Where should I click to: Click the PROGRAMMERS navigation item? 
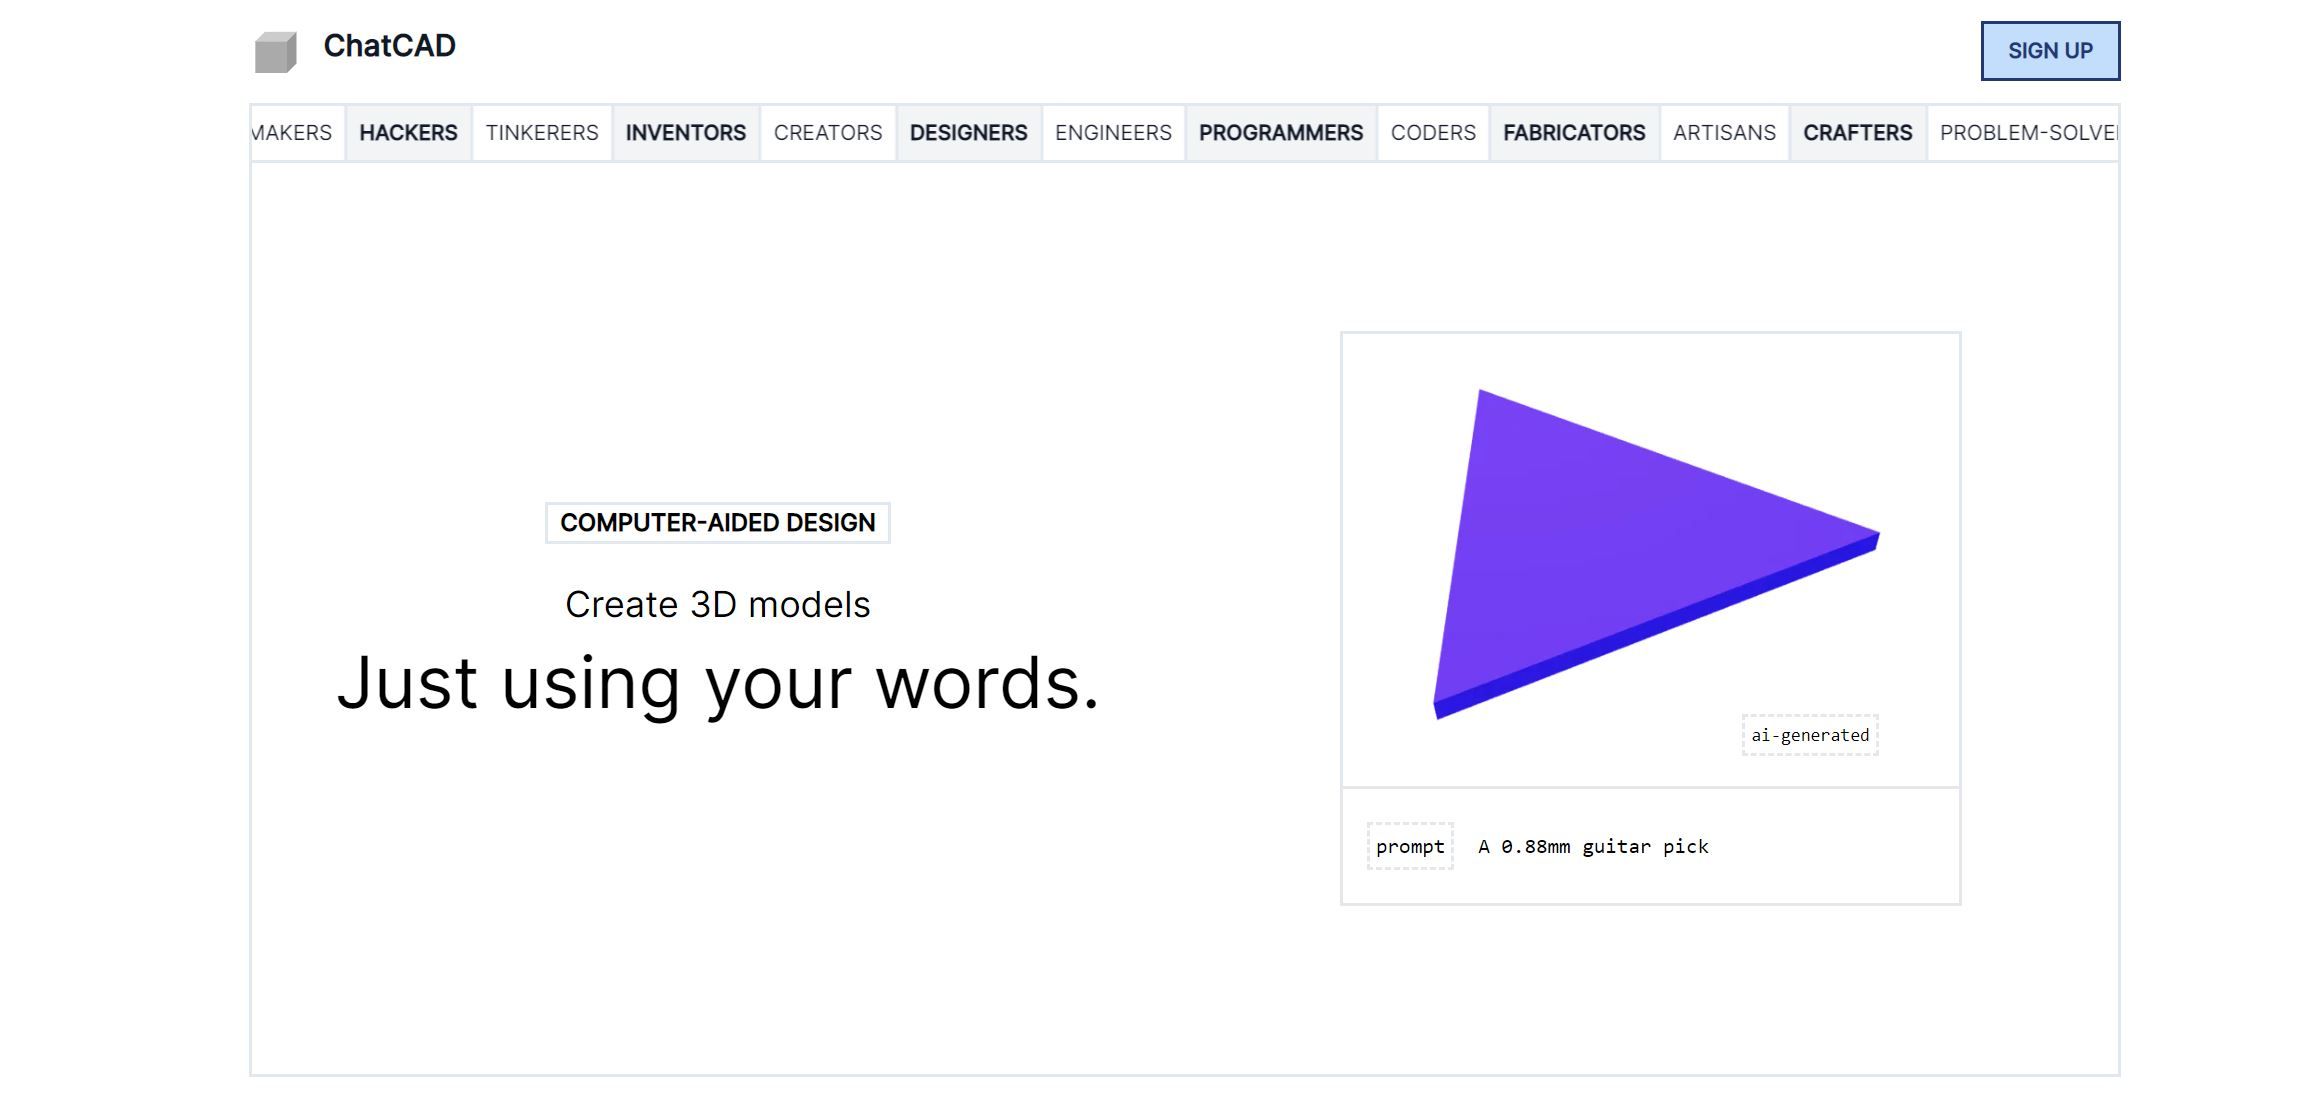point(1281,133)
